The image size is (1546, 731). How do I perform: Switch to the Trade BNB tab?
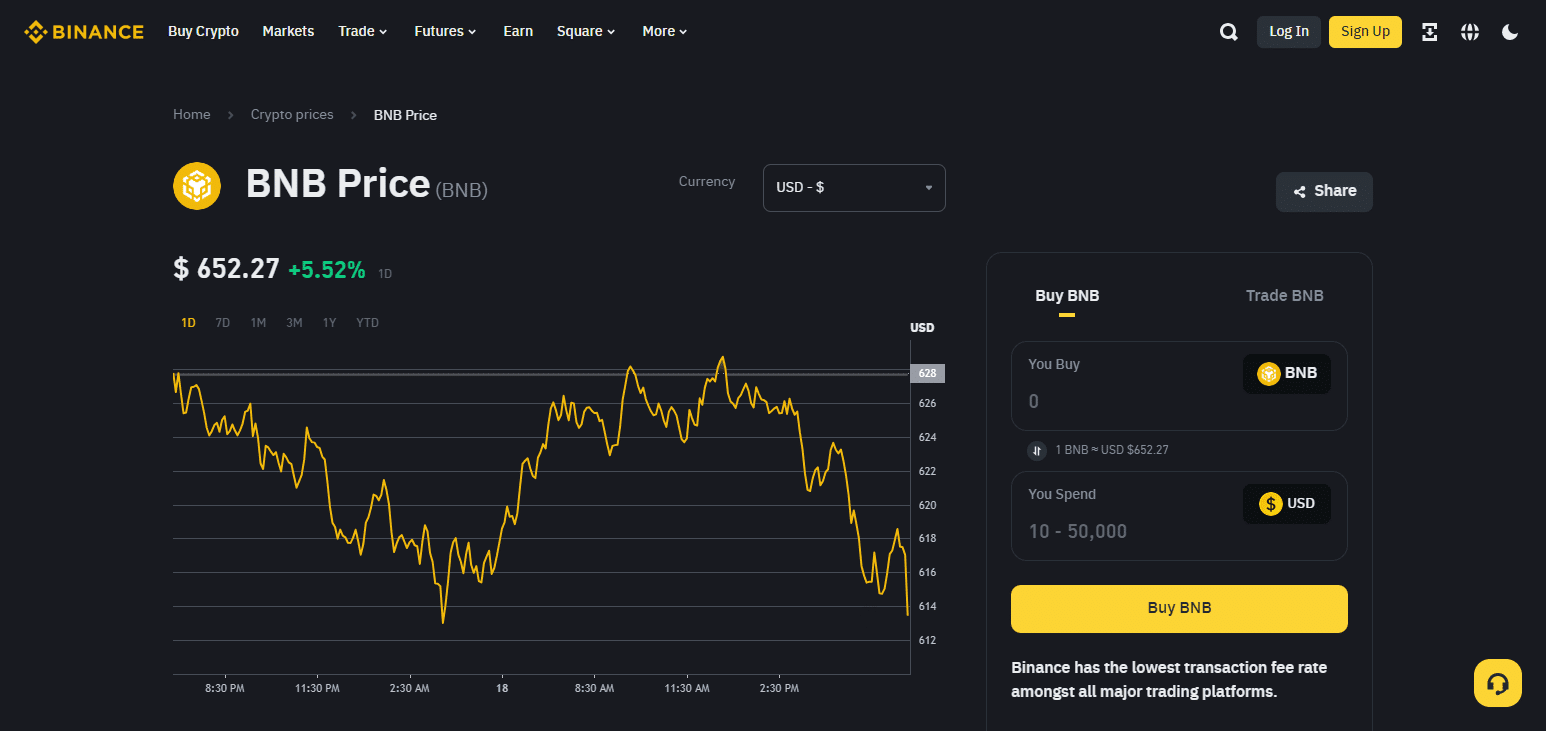1285,296
